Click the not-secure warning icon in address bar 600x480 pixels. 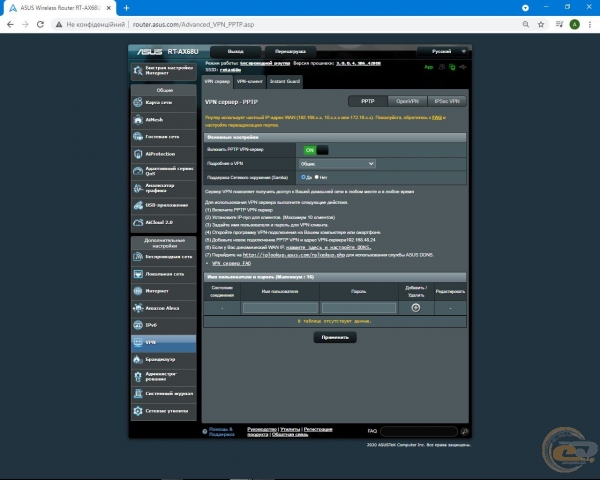(59, 24)
